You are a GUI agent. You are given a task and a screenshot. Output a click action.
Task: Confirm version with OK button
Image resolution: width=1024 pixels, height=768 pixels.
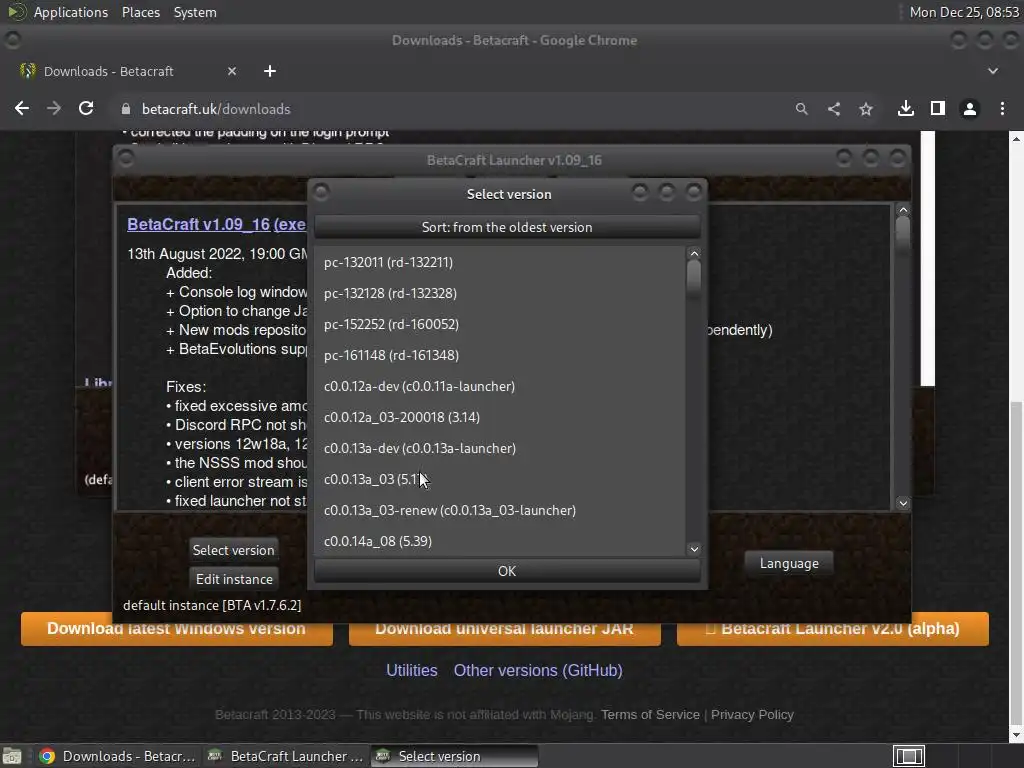(507, 571)
